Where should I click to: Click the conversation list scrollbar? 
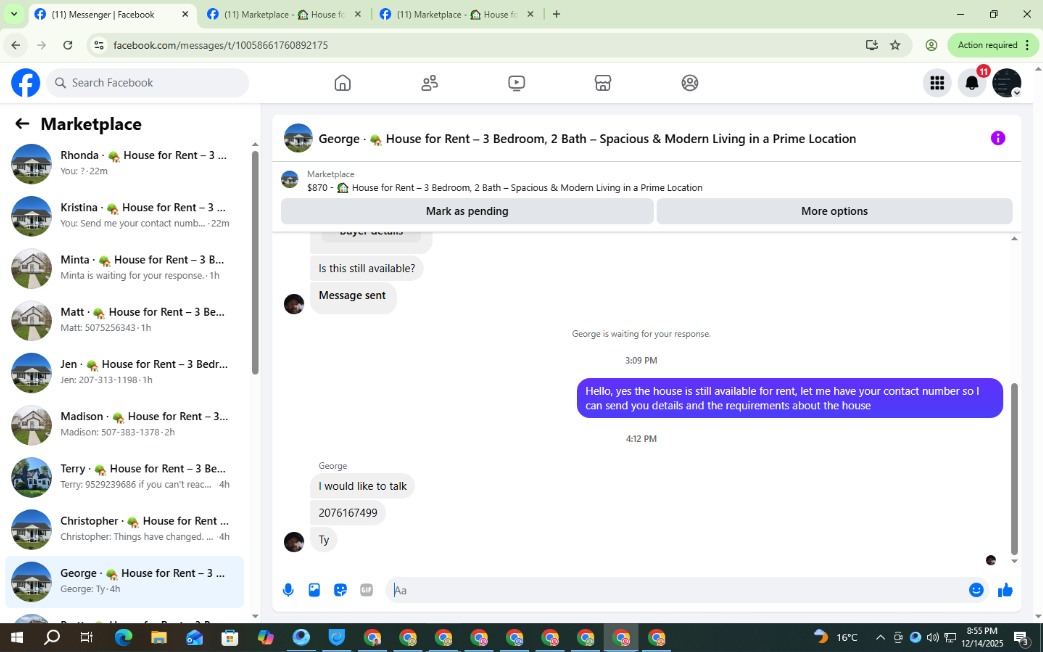(x=255, y=263)
